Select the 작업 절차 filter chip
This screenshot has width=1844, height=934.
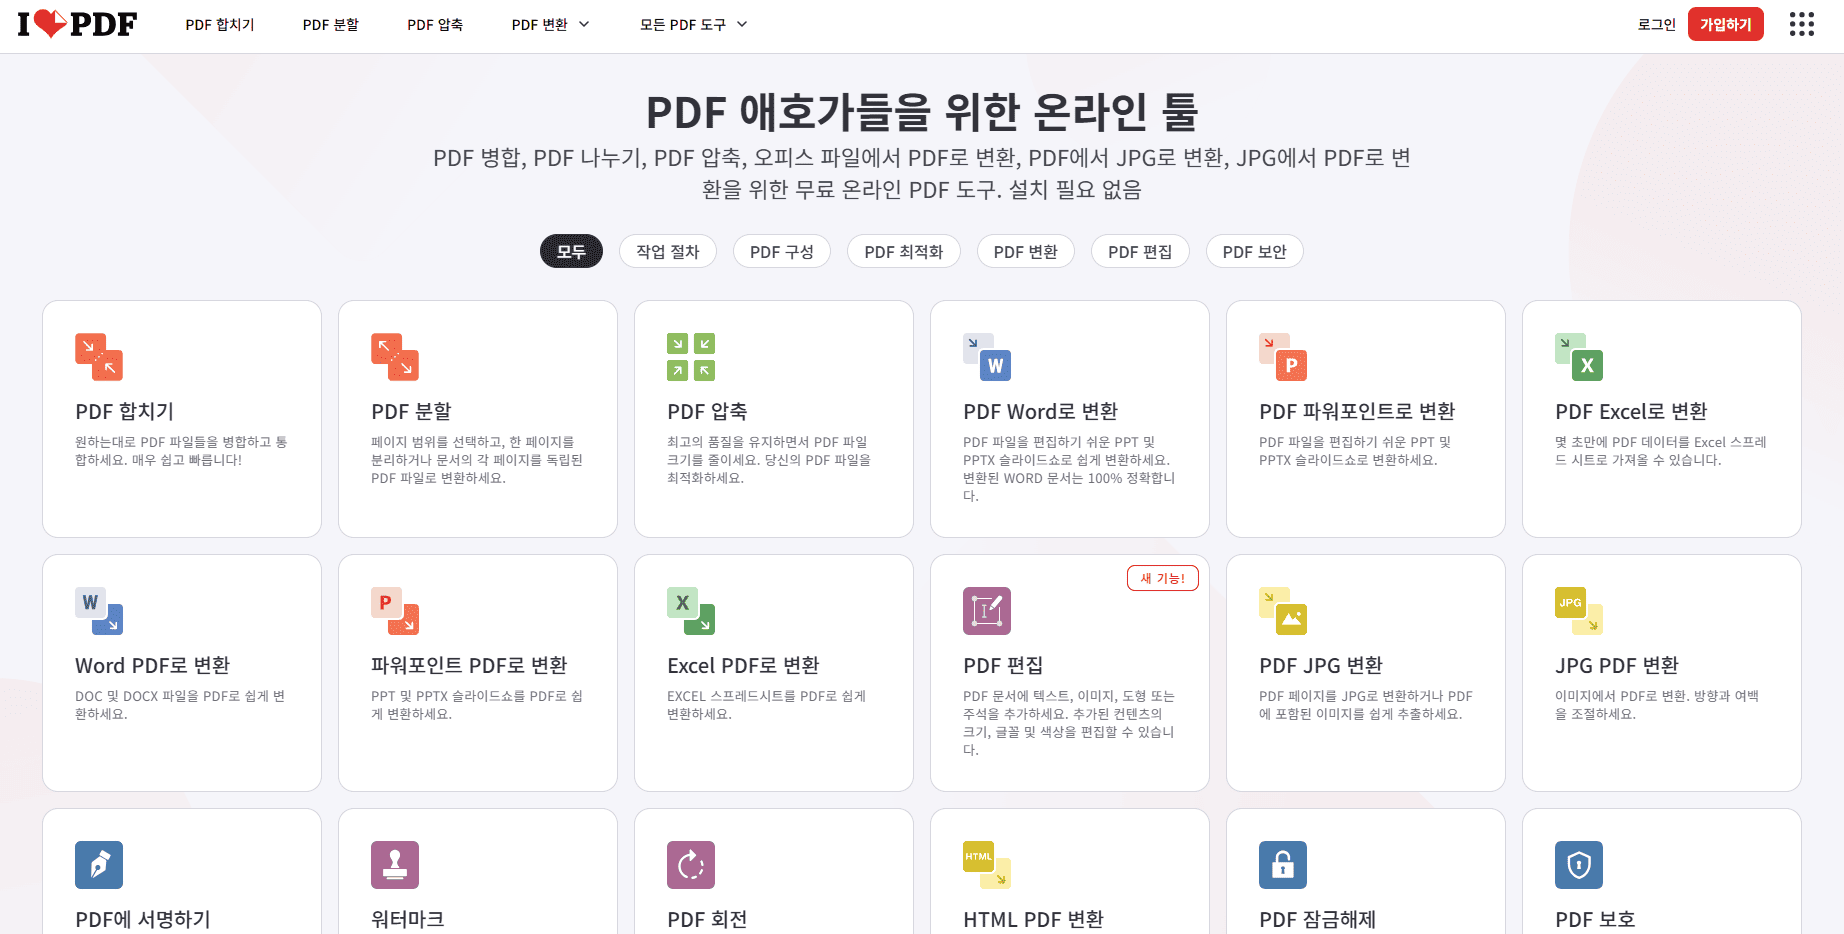667,251
